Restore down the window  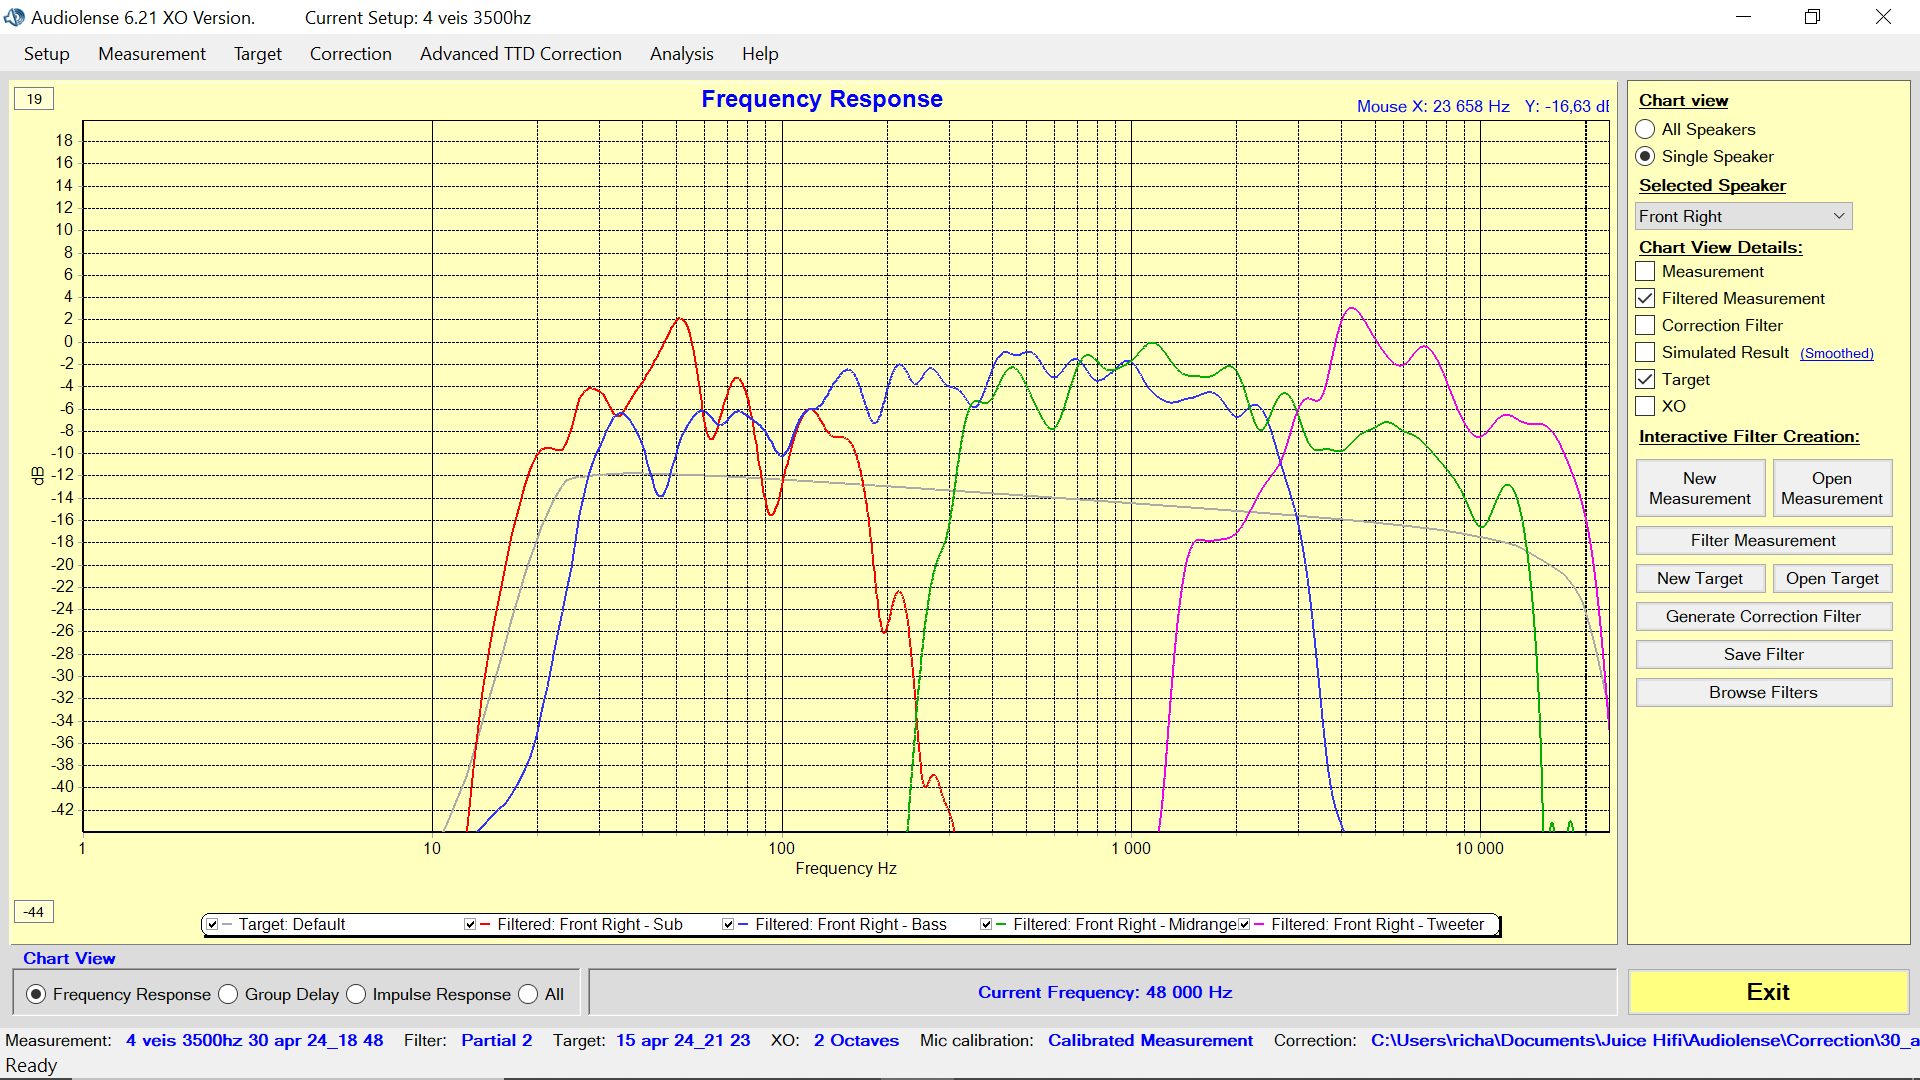[x=1812, y=17]
